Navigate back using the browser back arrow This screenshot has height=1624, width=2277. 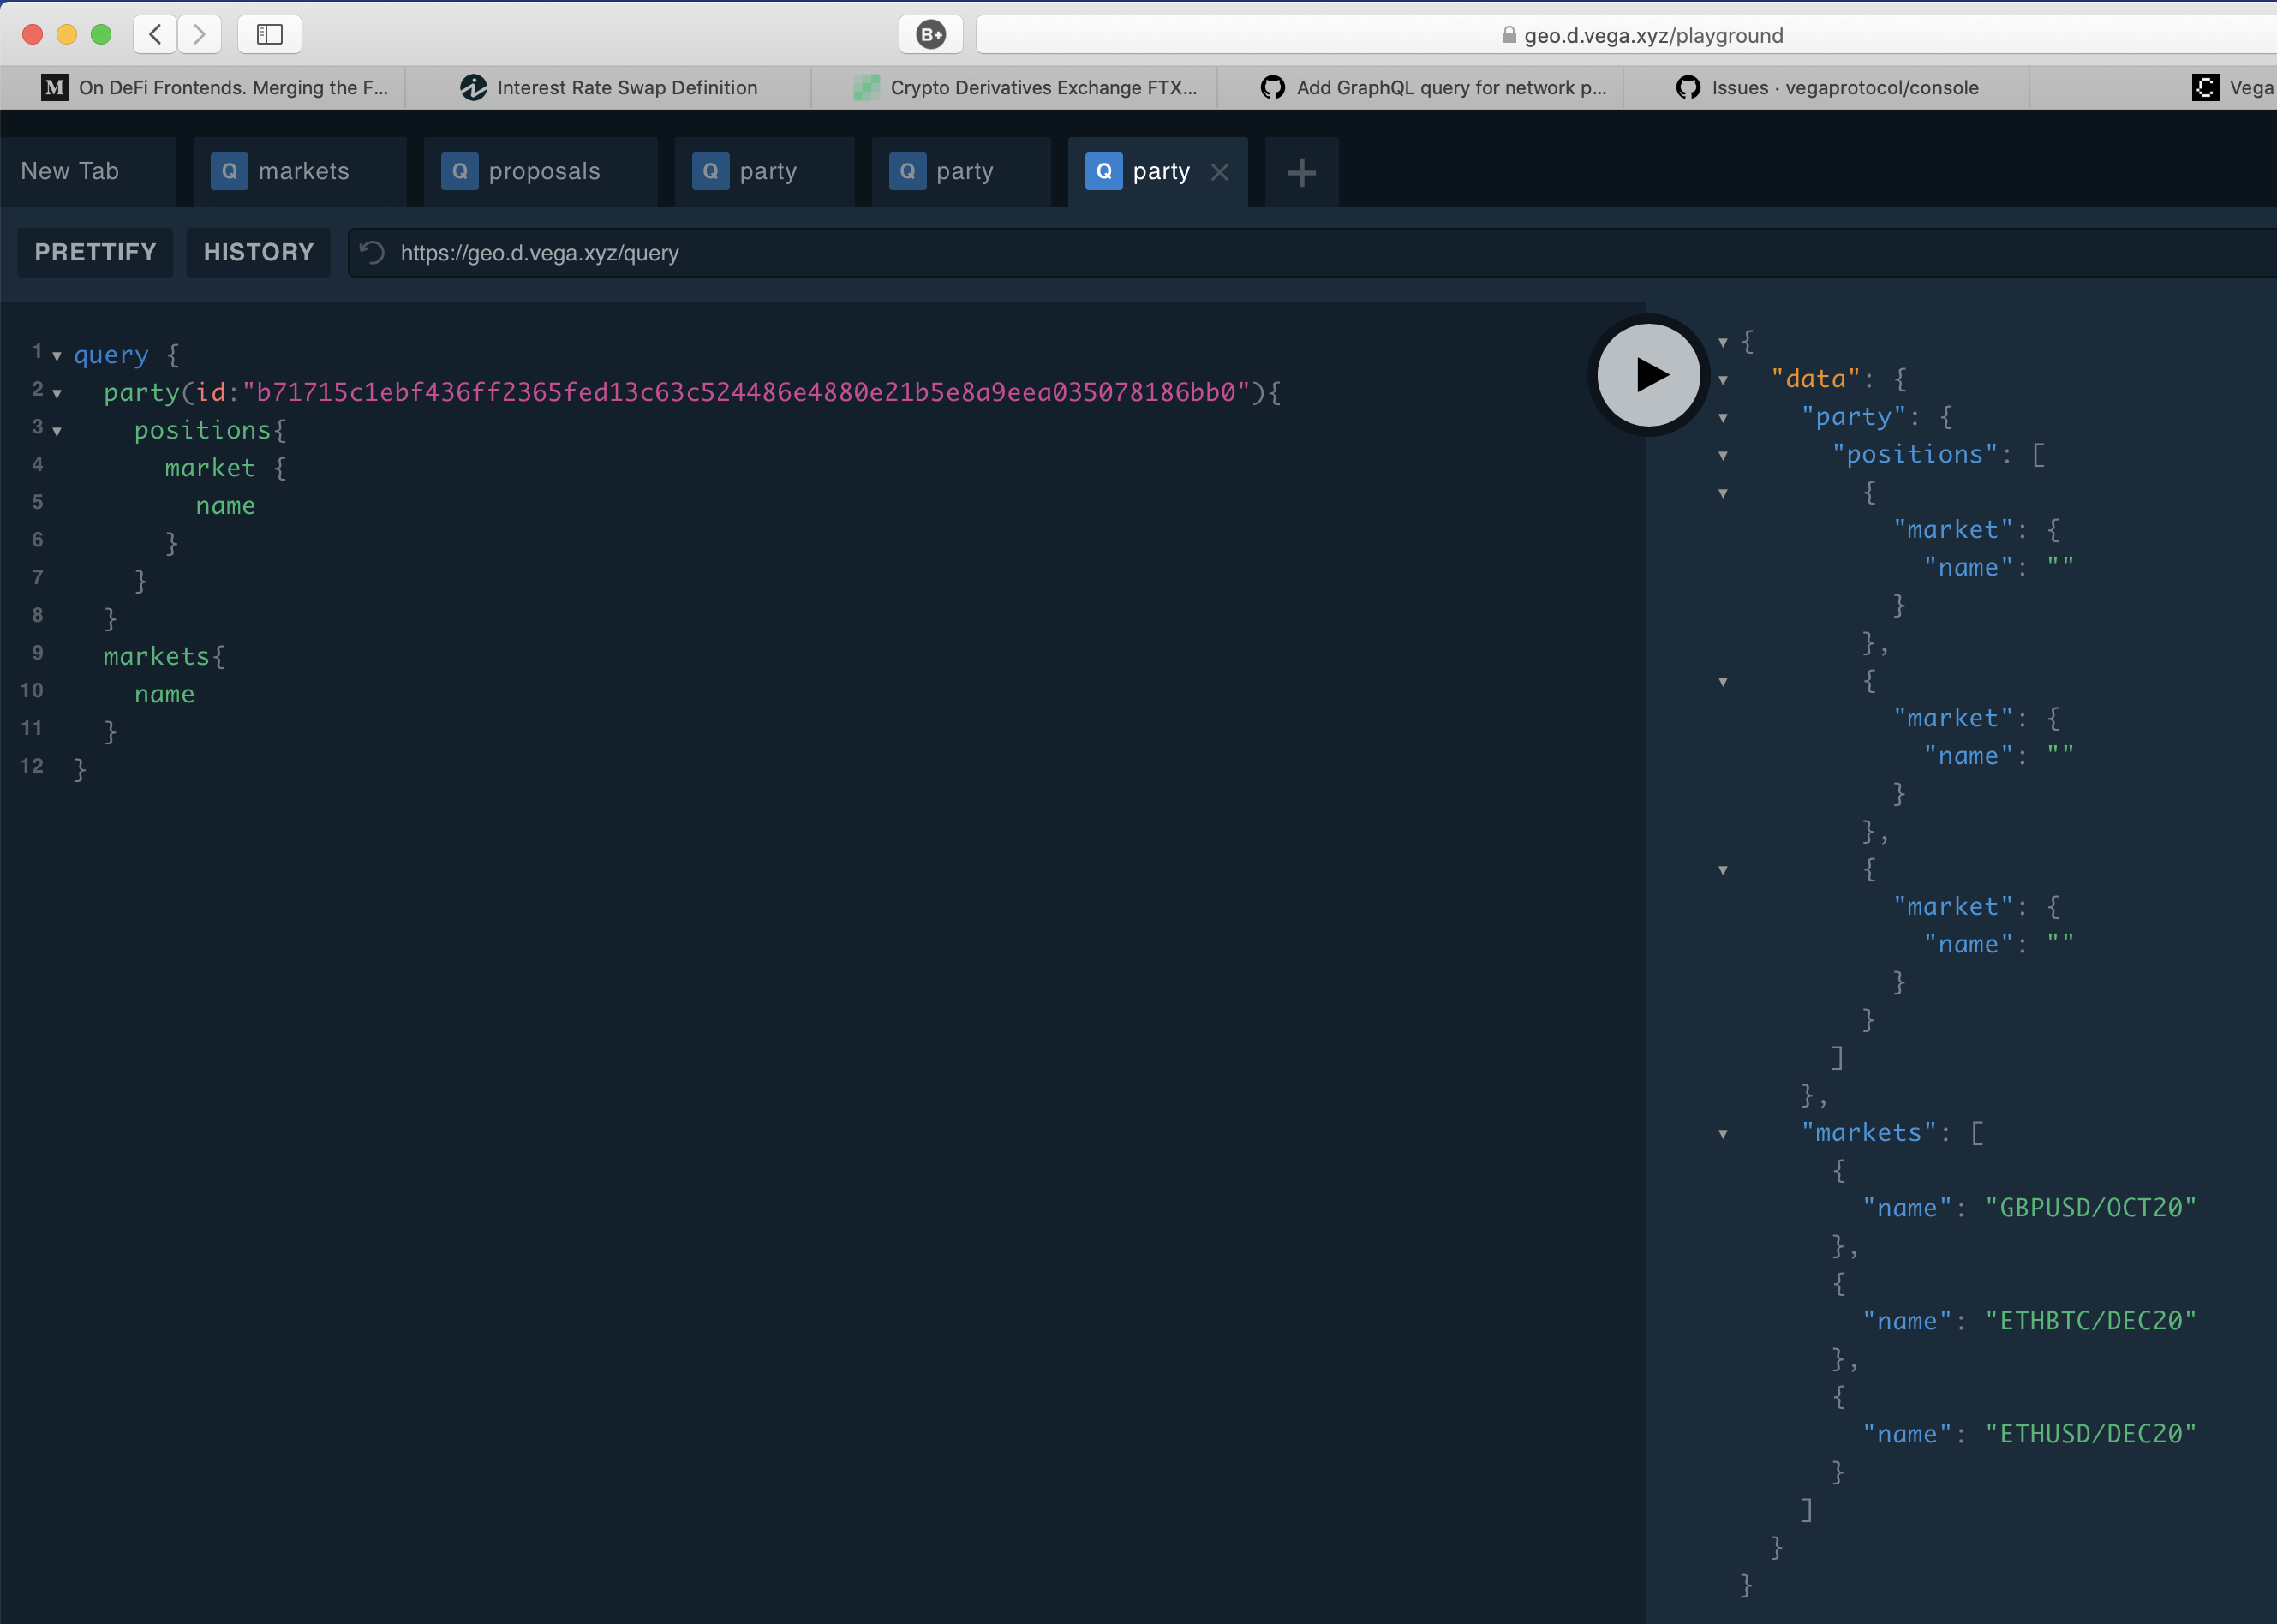tap(155, 33)
